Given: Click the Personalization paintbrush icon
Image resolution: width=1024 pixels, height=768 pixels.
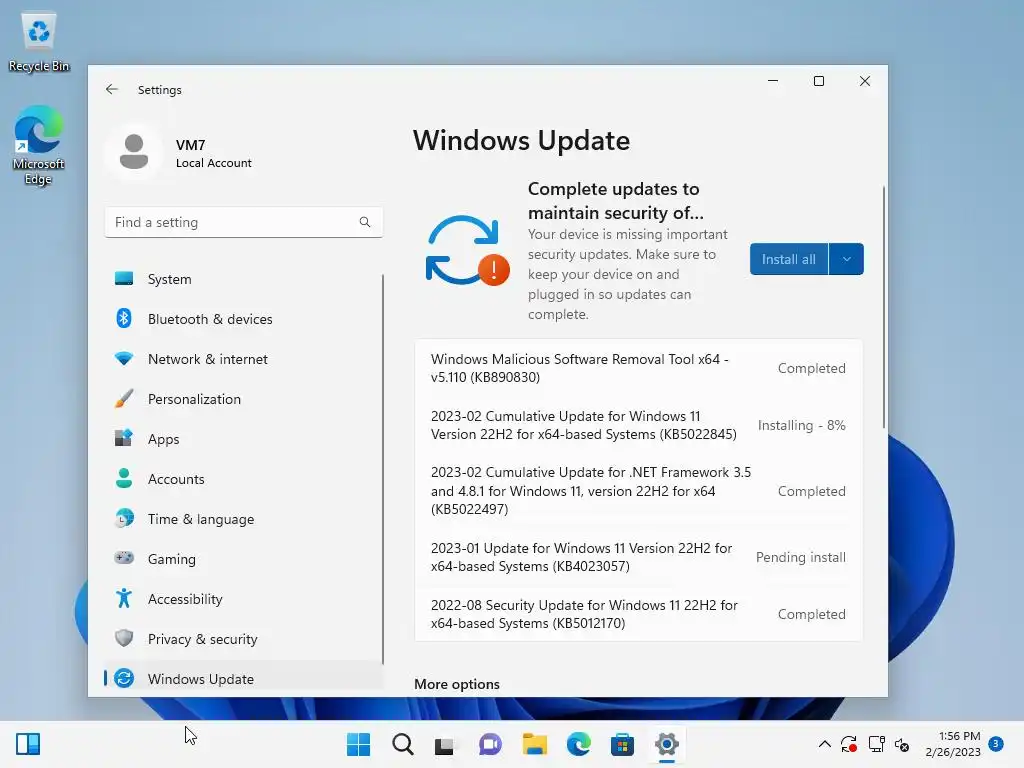Looking at the screenshot, I should (123, 399).
